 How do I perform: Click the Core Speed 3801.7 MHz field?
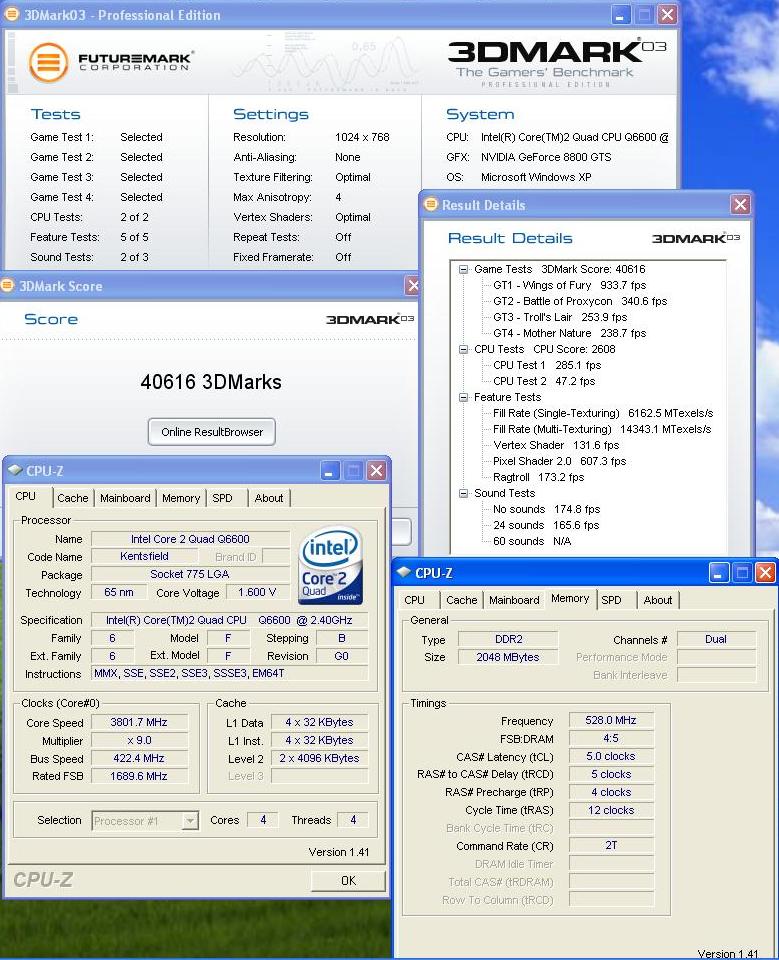139,722
